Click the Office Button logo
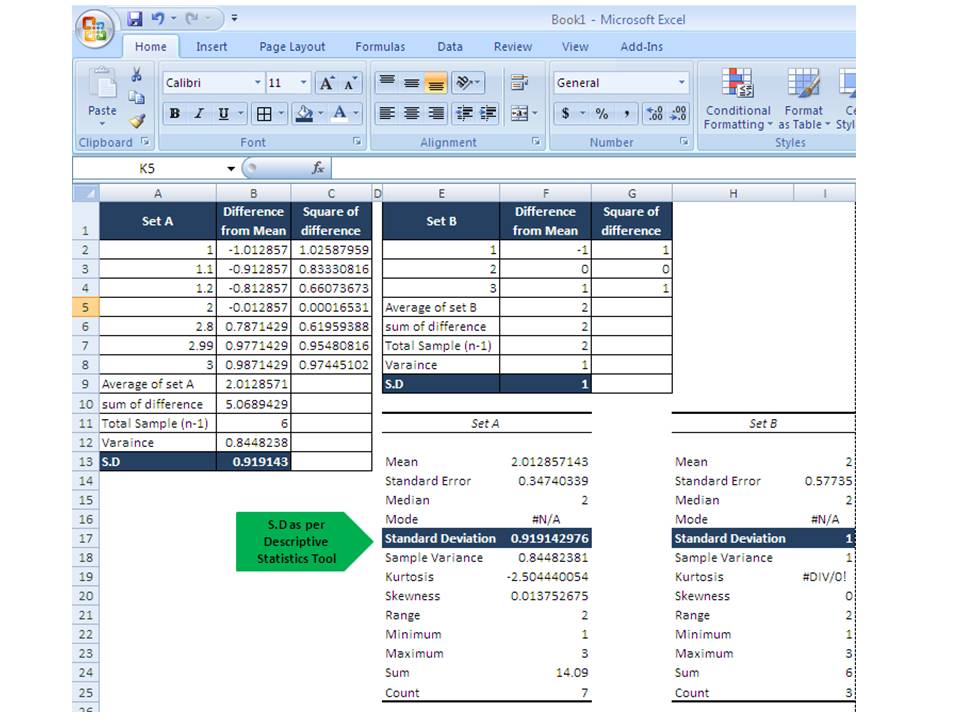The height and width of the screenshot is (720, 960). coord(96,28)
